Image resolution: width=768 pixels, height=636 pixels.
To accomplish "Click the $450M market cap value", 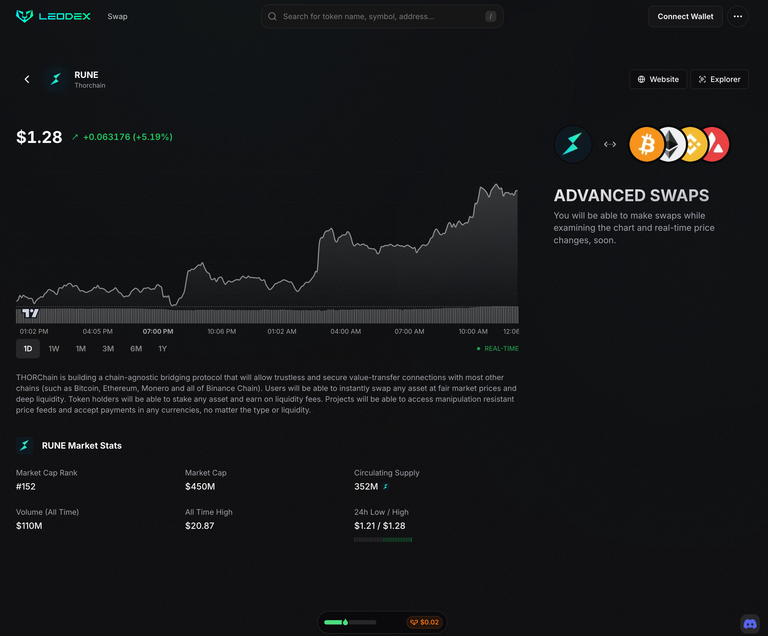I will [200, 487].
